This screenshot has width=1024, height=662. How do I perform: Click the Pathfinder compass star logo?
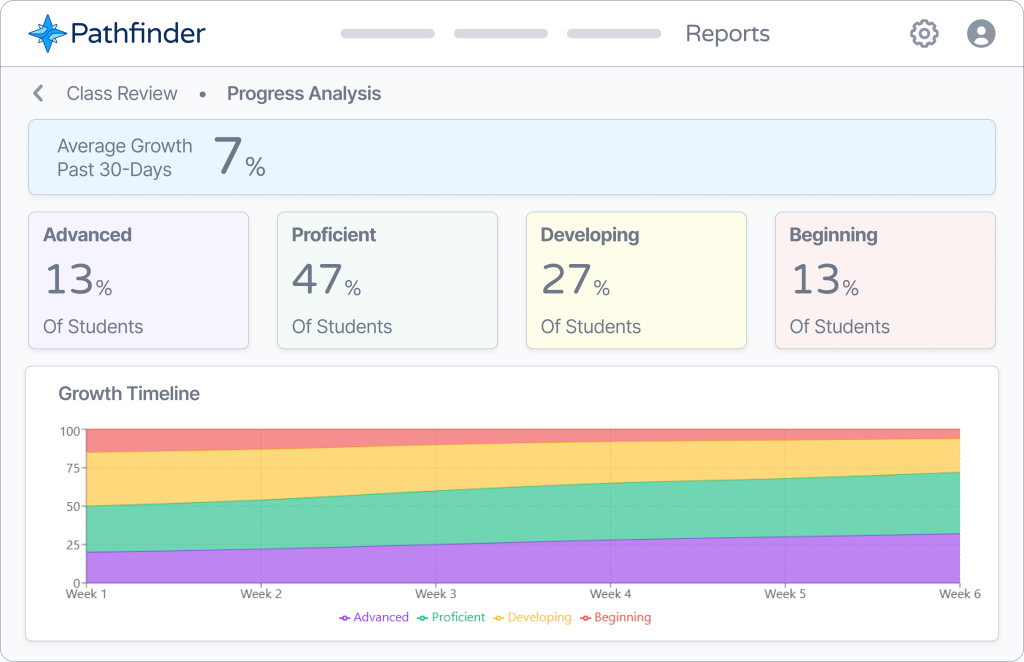coord(47,34)
